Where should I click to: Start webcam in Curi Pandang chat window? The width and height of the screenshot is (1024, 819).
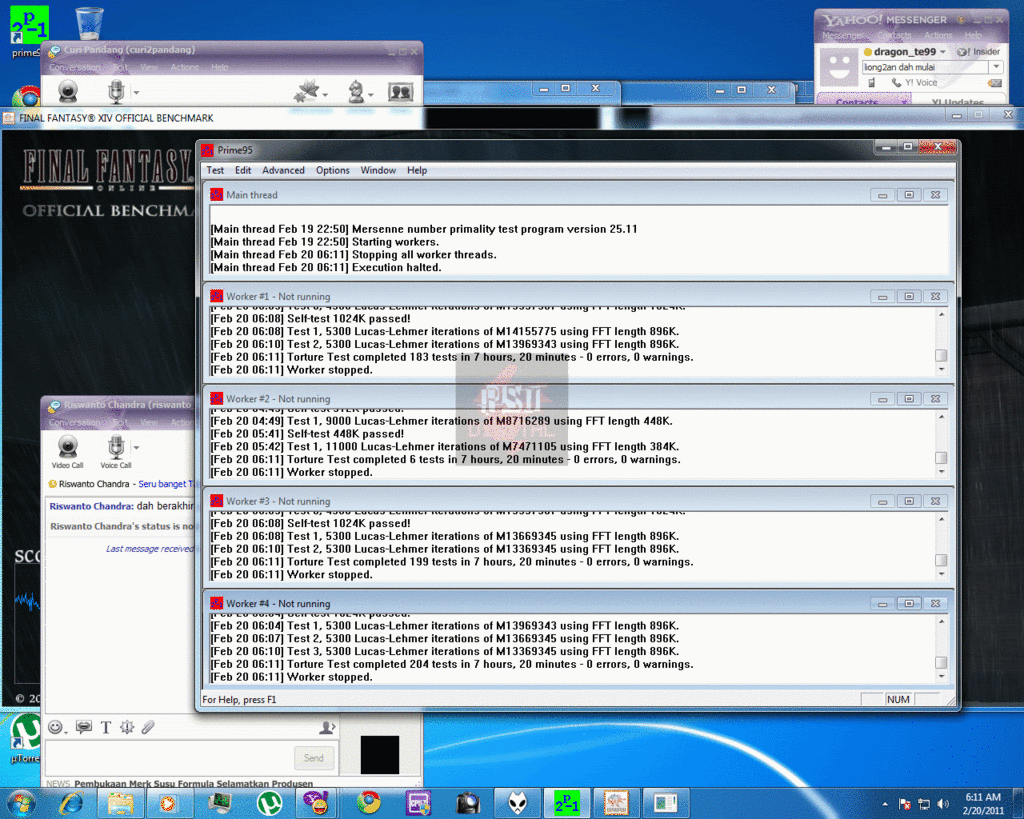68,91
